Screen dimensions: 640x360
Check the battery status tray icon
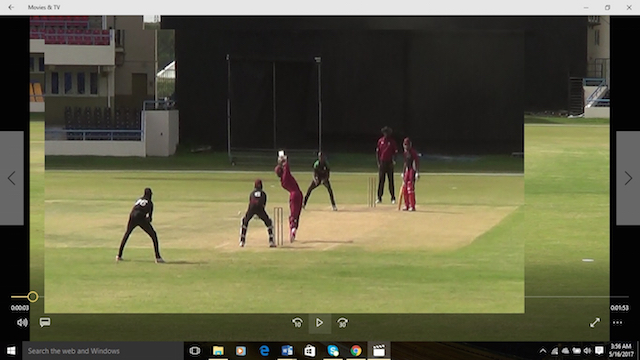(x=576, y=351)
